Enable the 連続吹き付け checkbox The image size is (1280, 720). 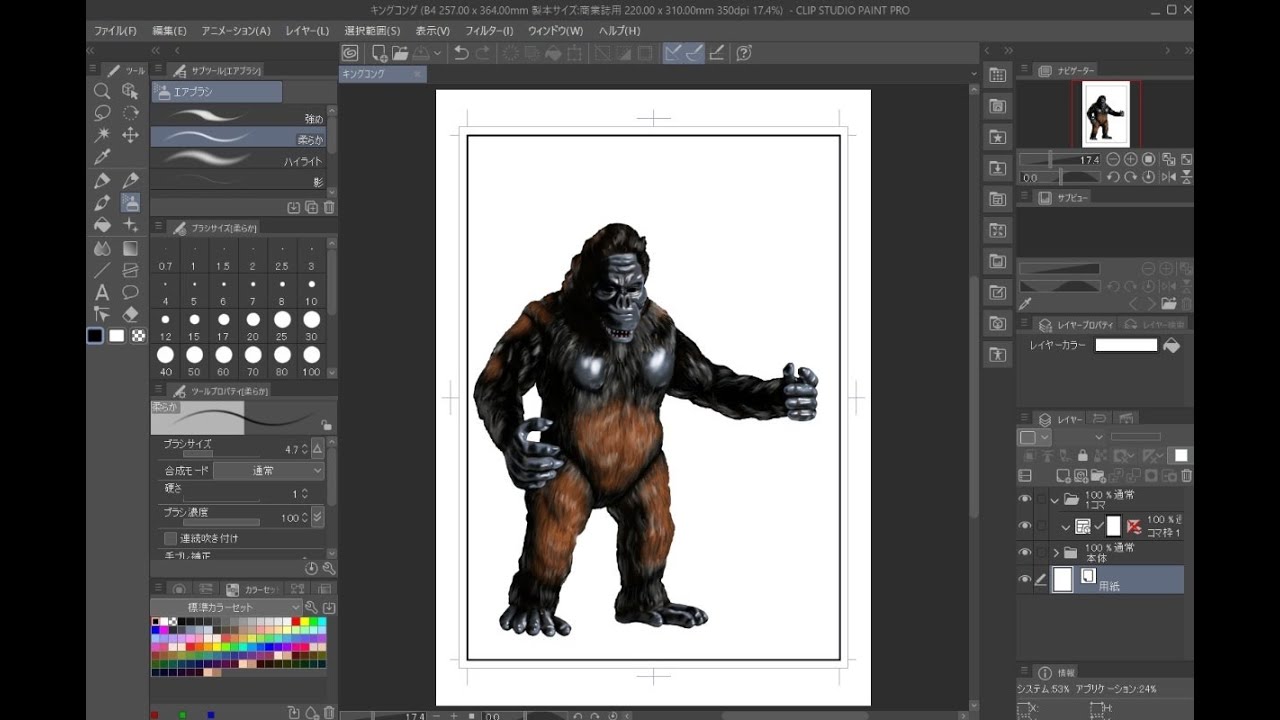pos(170,538)
